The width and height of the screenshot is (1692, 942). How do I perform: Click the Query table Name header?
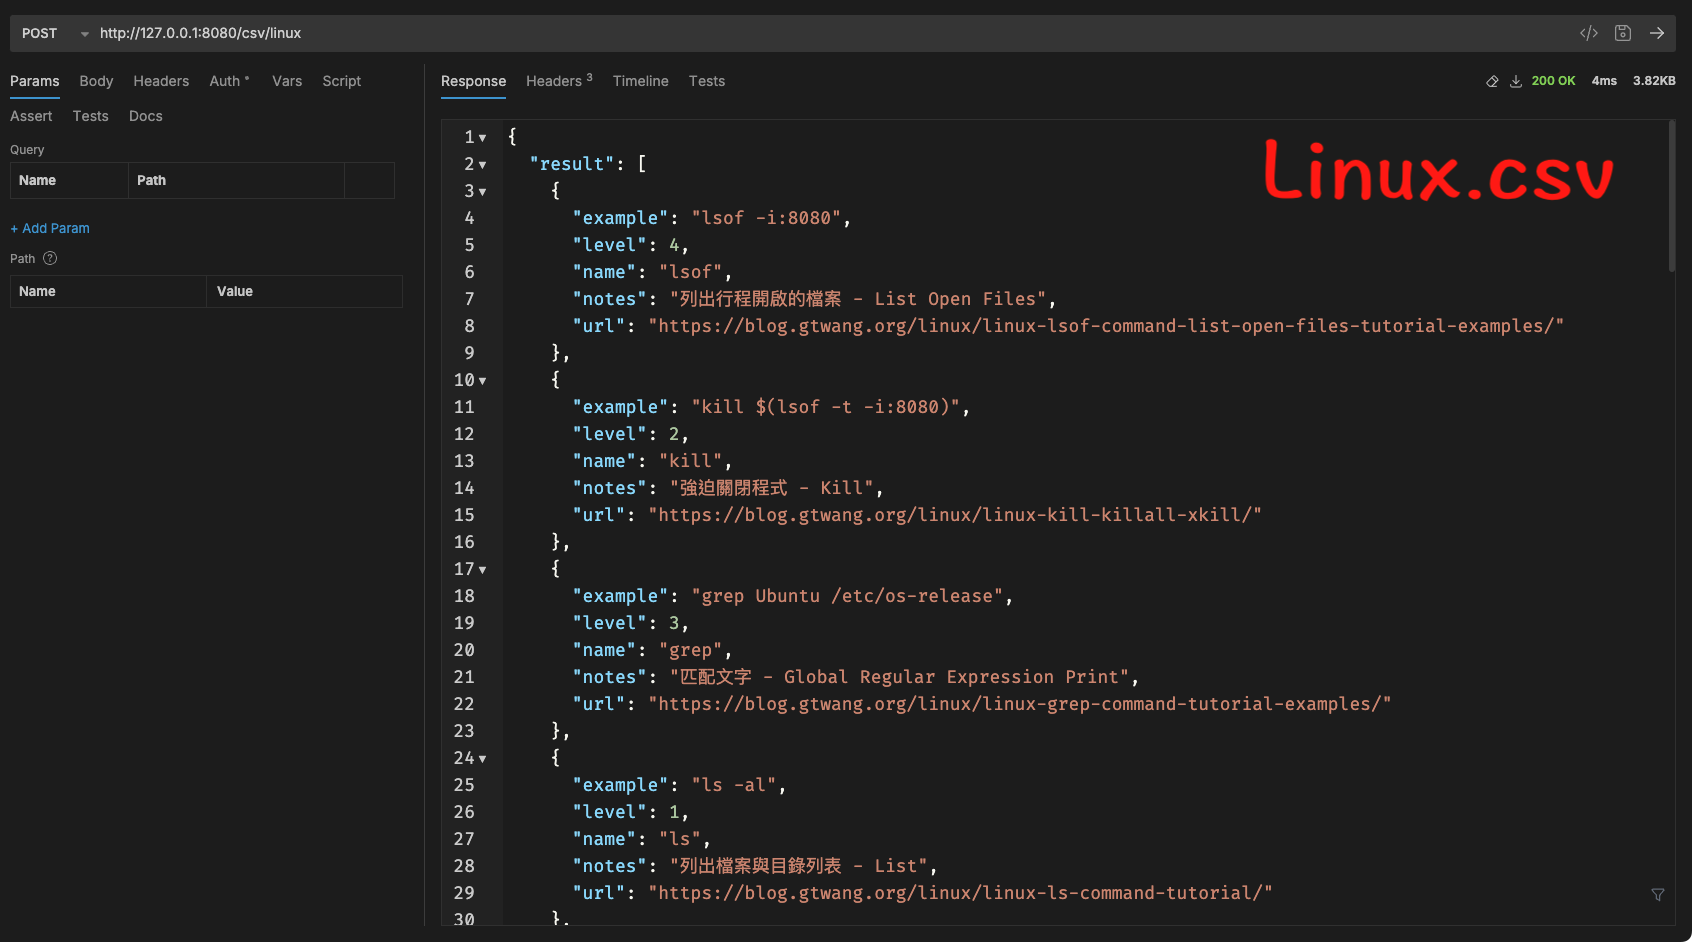[x=69, y=180]
